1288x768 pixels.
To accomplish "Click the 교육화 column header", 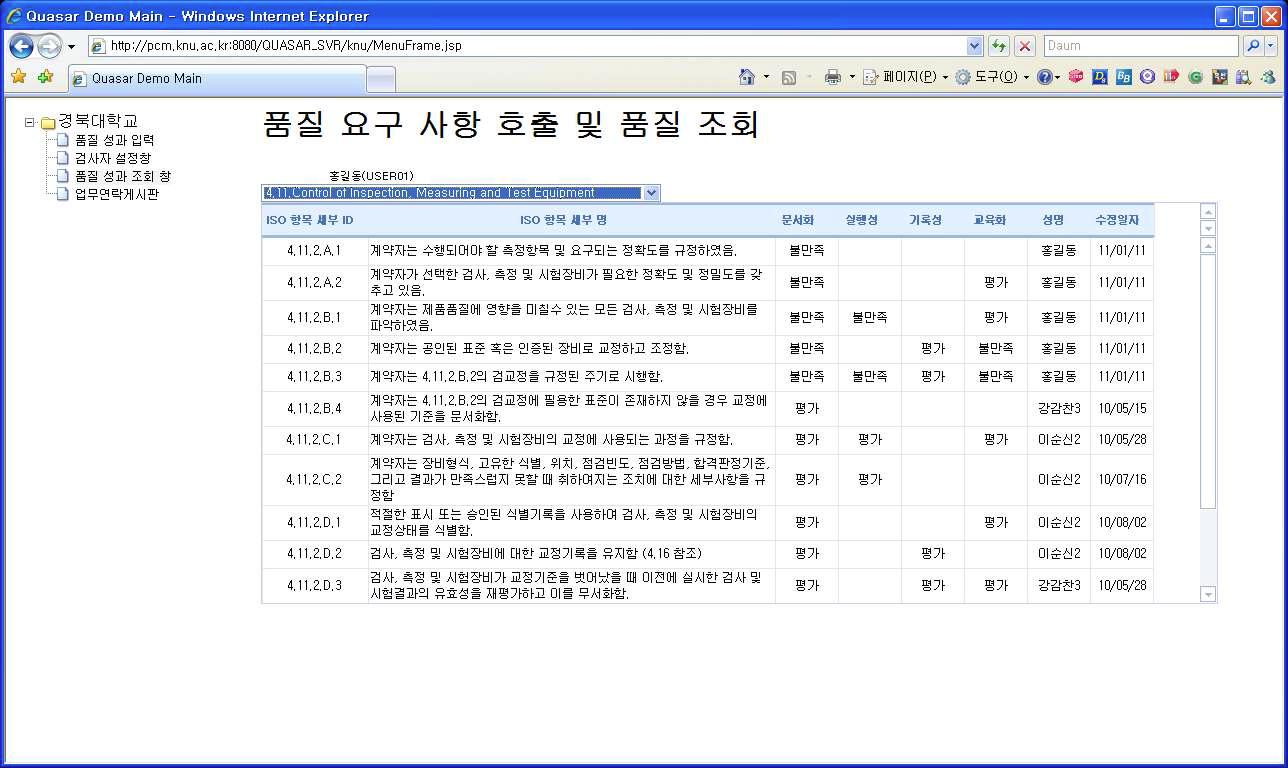I will [989, 220].
